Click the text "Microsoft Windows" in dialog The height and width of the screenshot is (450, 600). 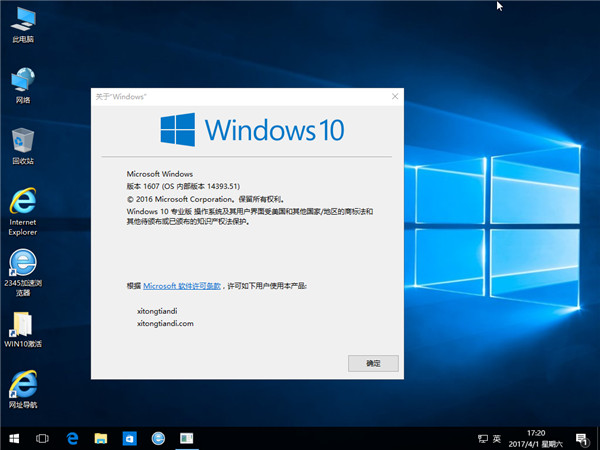pyautogui.click(x=160, y=174)
